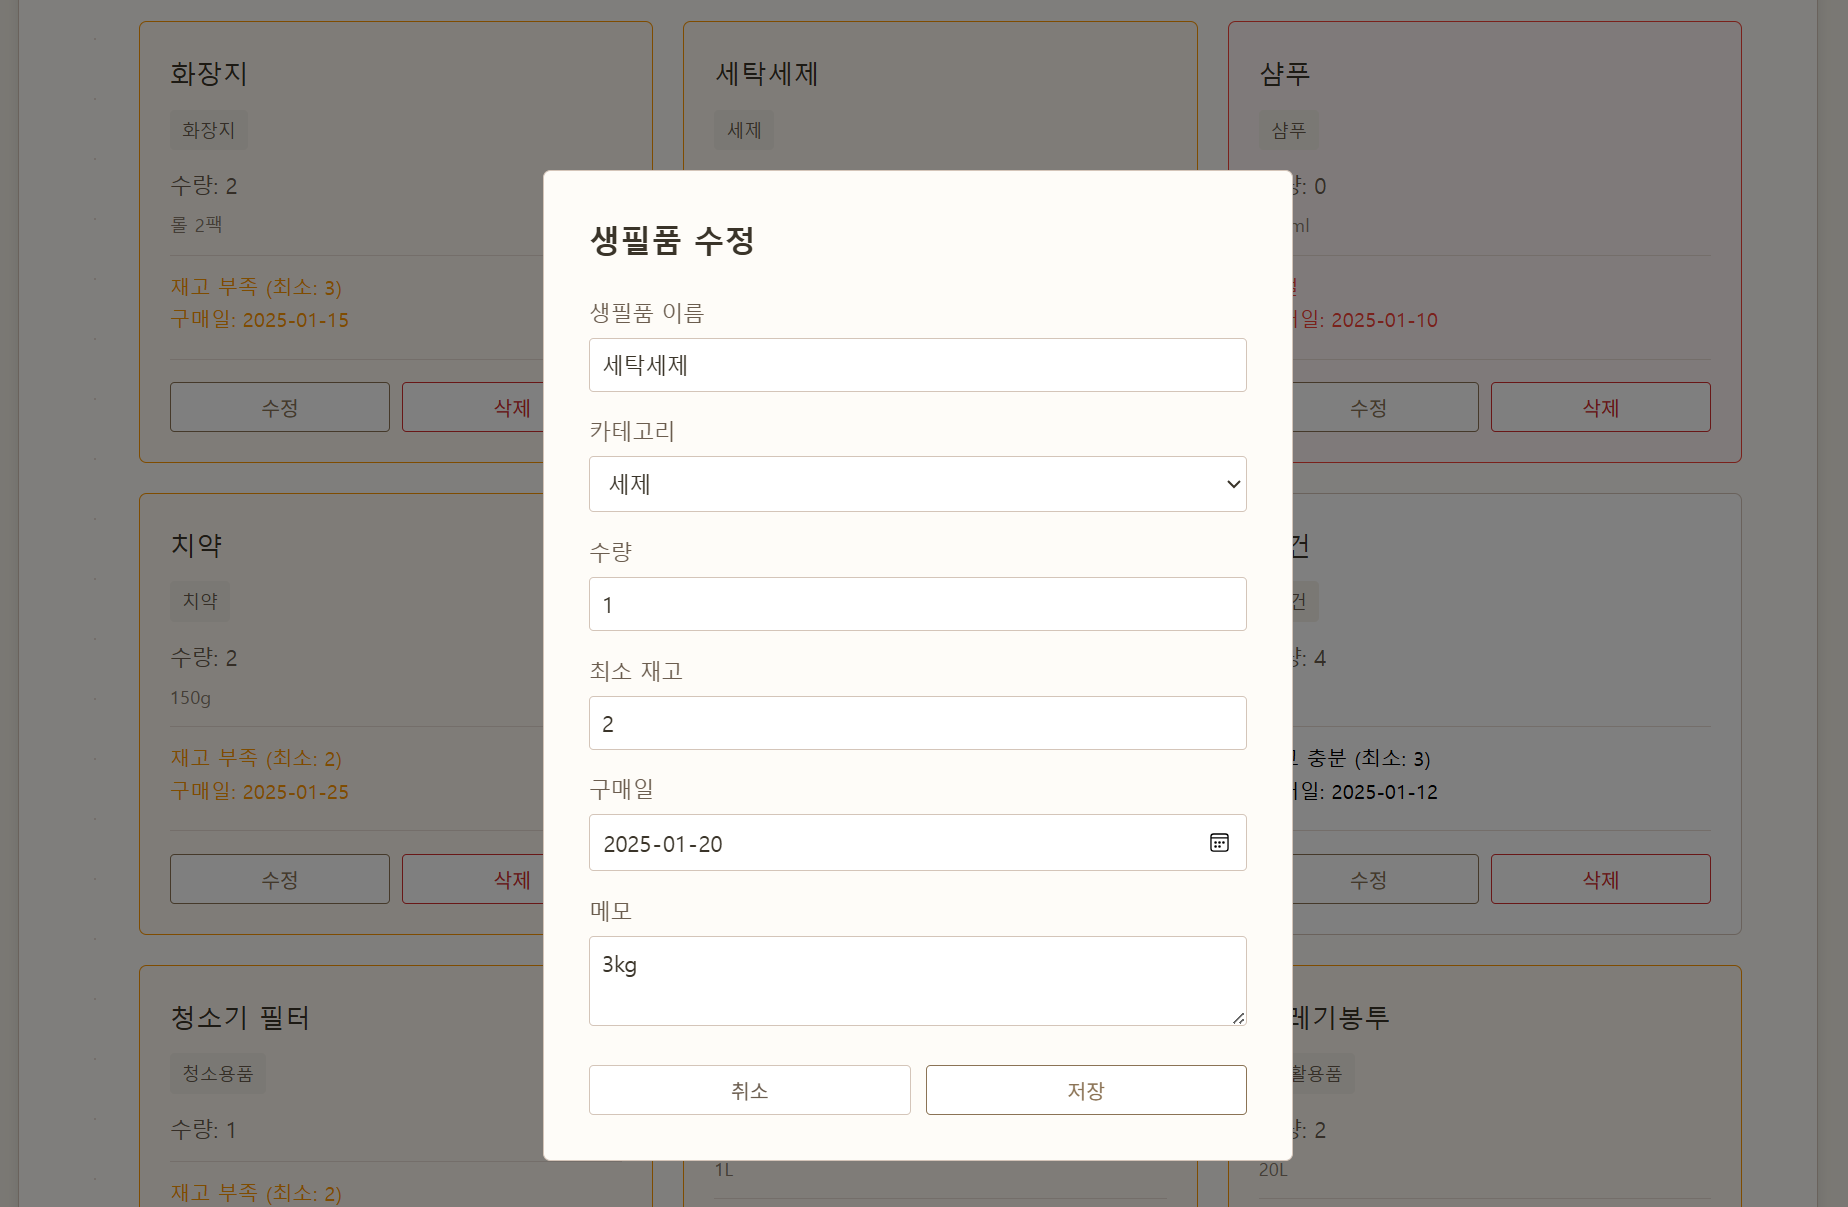Viewport: 1848px width, 1207px height.
Task: Click the 생필품 수정 dialog title
Action: [x=673, y=240]
